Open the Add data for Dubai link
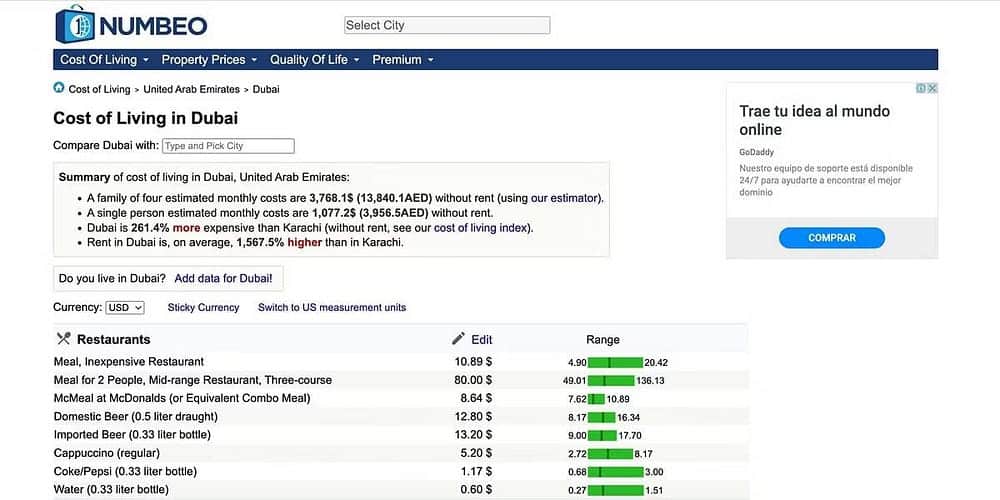Screen dimensions: 1000x500 point(223,278)
